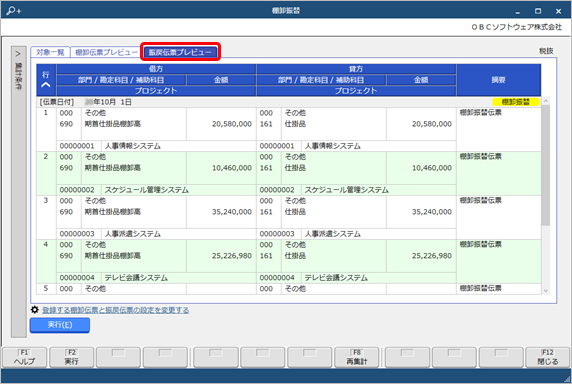This screenshot has width=572, height=384.
Task: Click the 実行(E) button
Action: tap(60, 325)
